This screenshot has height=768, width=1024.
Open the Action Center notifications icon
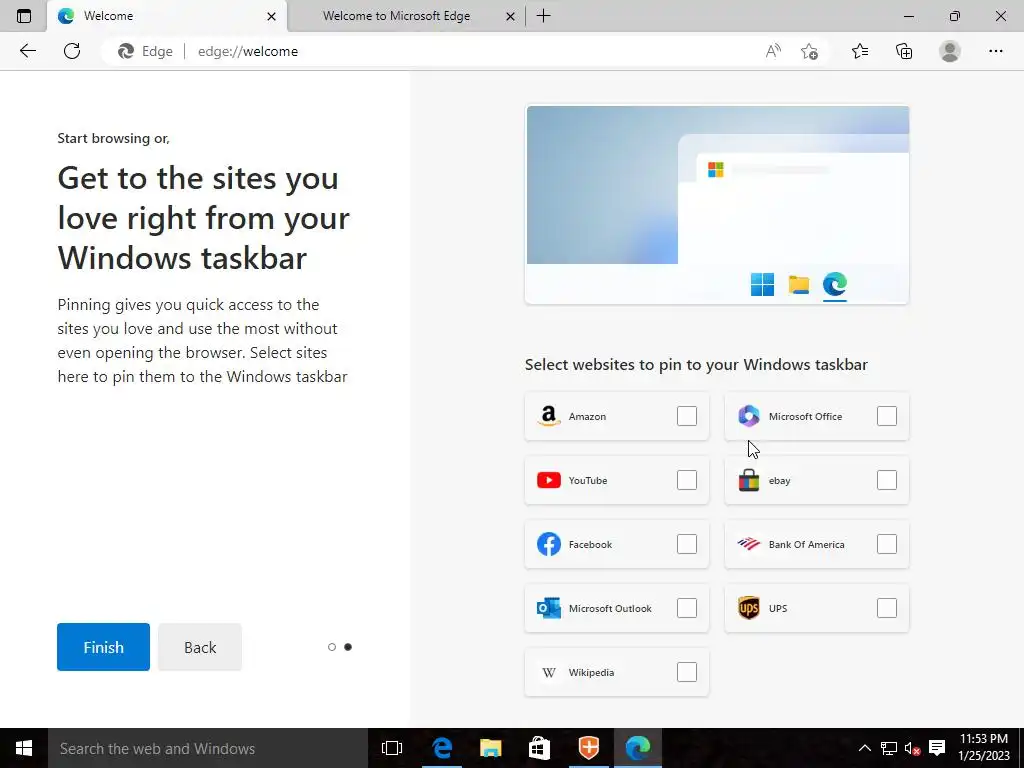click(937, 748)
